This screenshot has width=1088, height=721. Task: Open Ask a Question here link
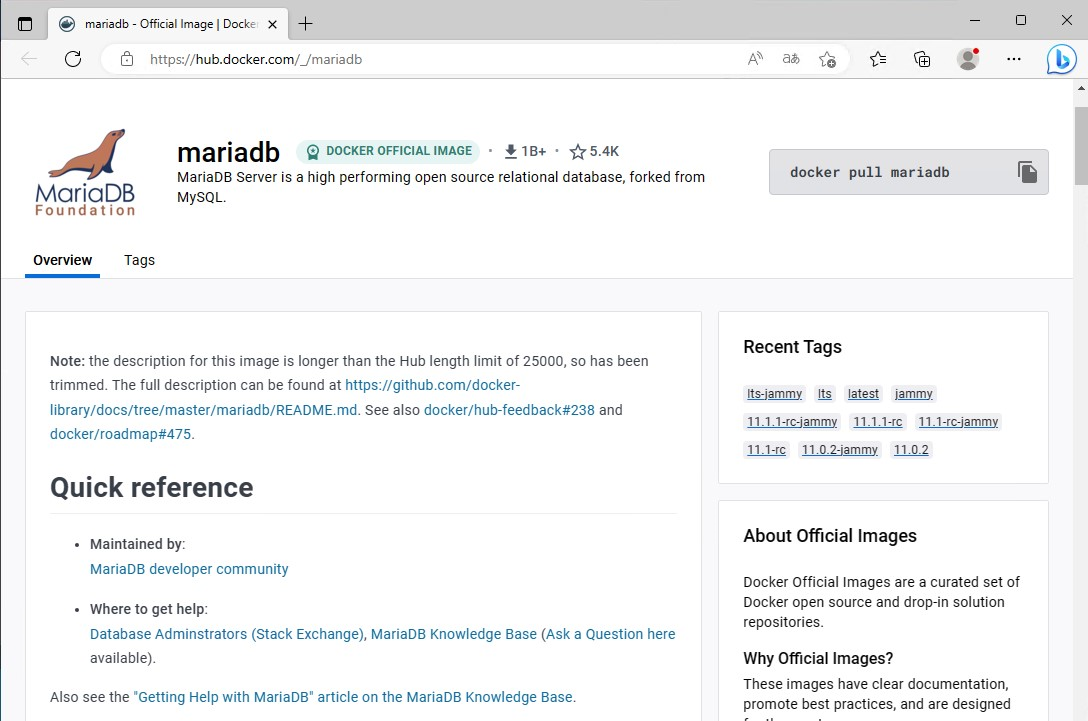tap(610, 634)
